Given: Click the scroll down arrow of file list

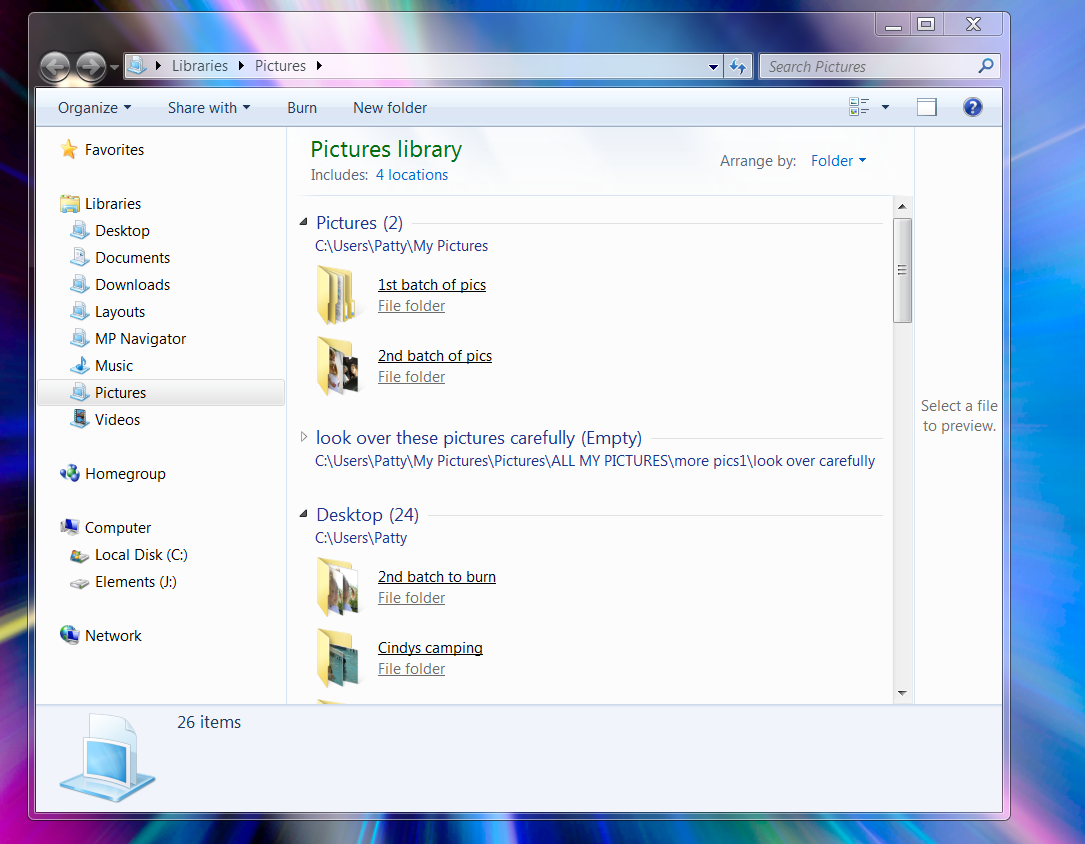Looking at the screenshot, I should pos(902,693).
